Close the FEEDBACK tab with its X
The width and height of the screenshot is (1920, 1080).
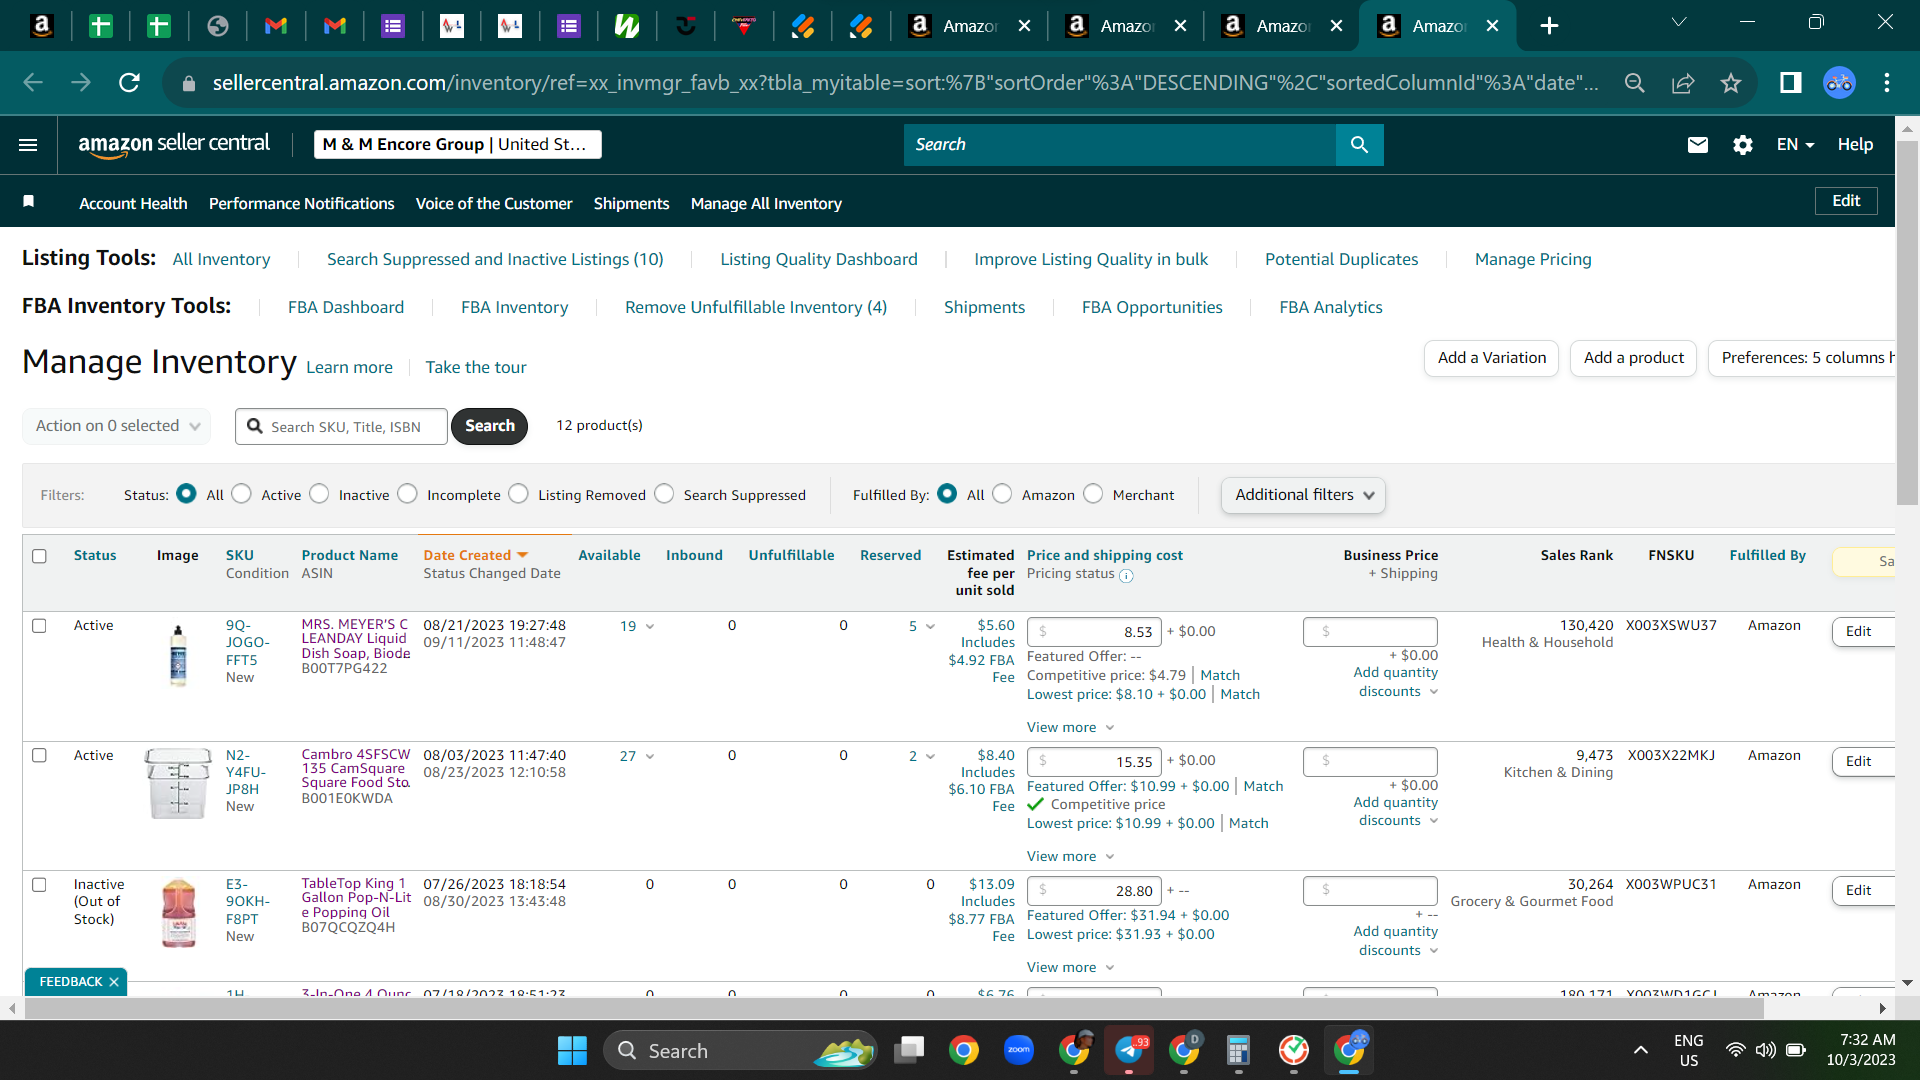pos(114,982)
